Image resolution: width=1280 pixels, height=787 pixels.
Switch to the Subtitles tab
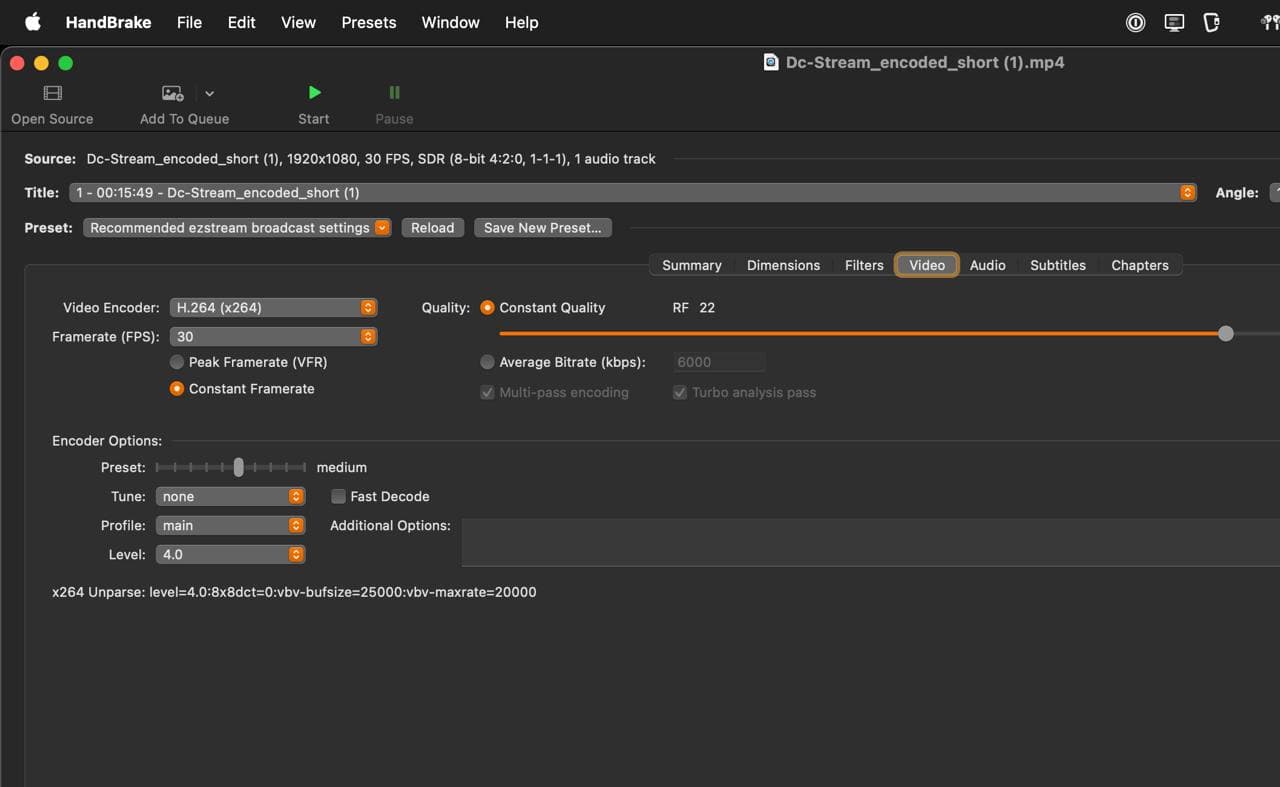point(1058,265)
